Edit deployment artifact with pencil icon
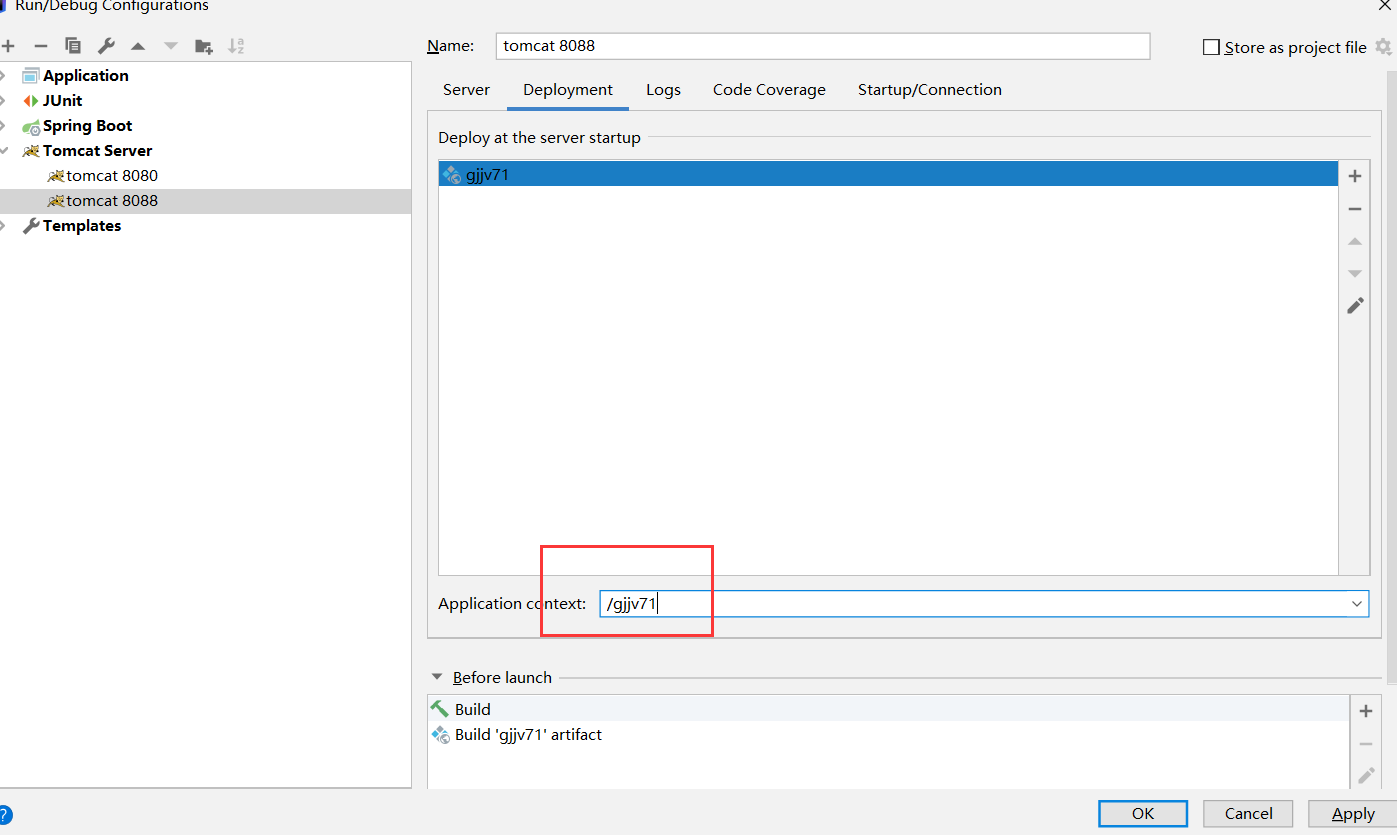1397x835 pixels. (x=1355, y=306)
